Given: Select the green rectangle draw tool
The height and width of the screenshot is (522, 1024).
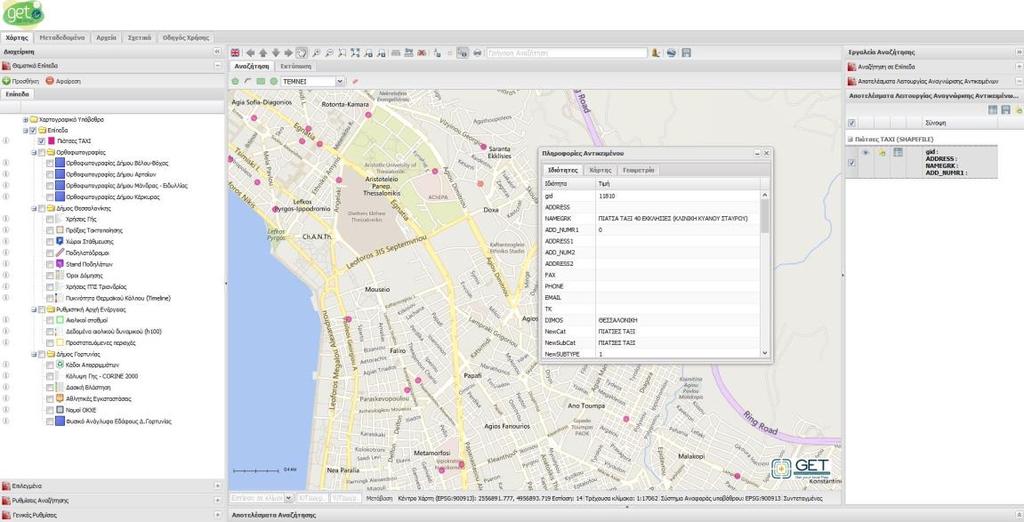Looking at the screenshot, I should click(261, 82).
